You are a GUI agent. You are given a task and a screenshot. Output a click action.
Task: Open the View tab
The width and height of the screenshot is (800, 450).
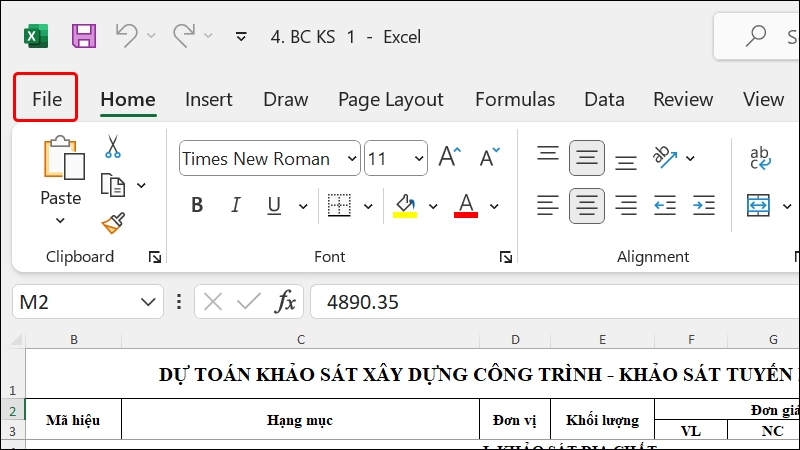point(763,99)
